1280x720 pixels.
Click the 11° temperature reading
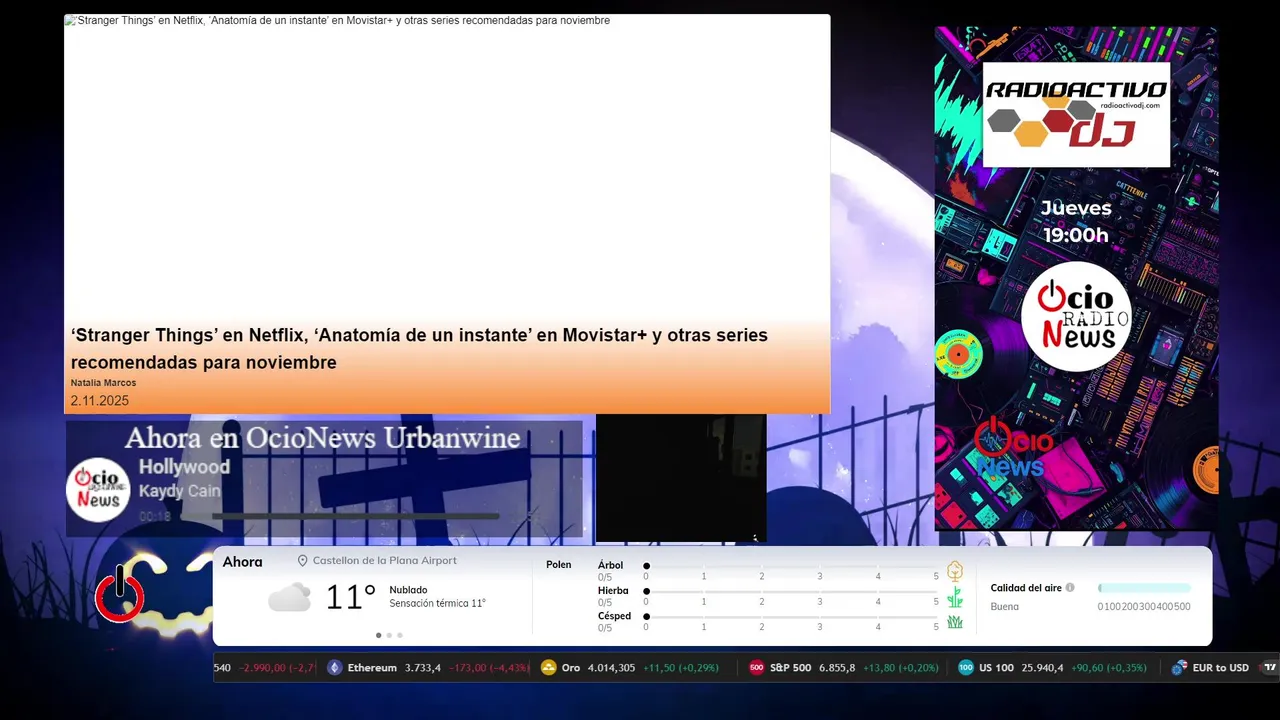coord(351,597)
